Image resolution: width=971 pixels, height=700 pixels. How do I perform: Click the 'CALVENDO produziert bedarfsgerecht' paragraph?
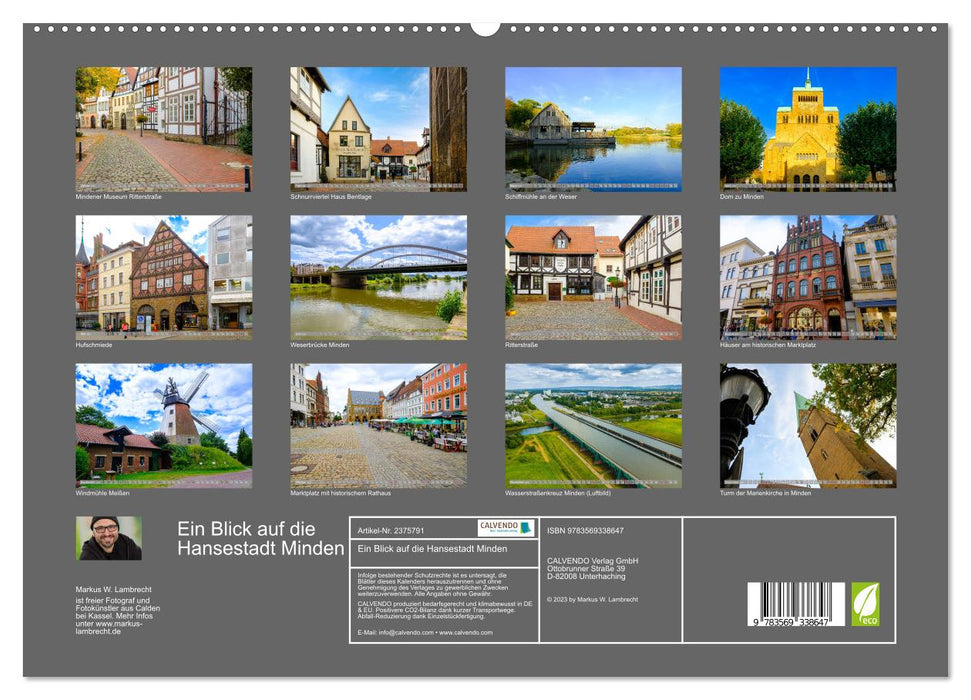[x=445, y=610]
